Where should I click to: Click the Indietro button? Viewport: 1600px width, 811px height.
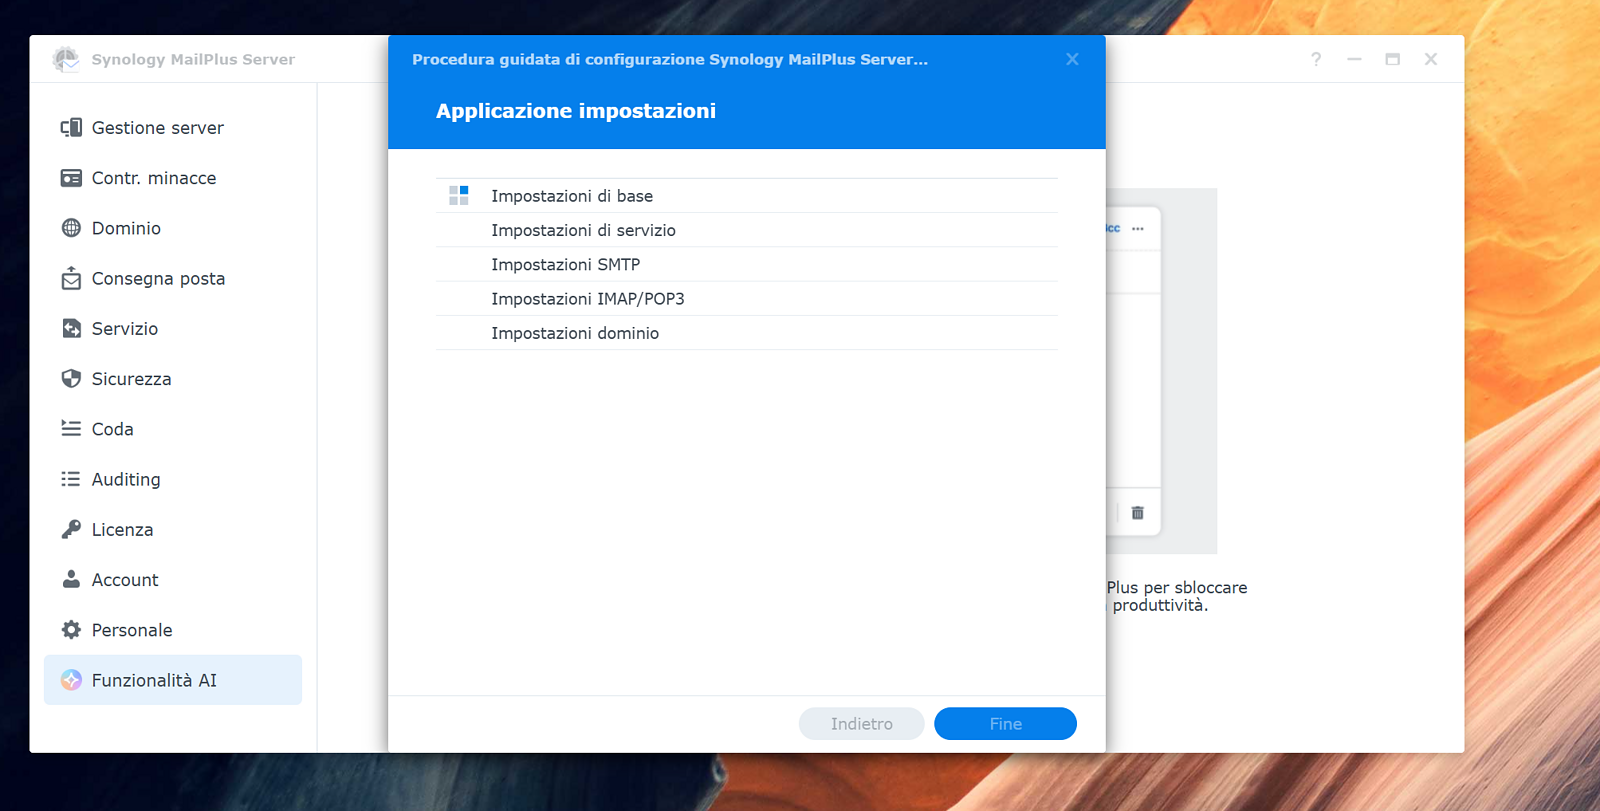pyautogui.click(x=861, y=724)
